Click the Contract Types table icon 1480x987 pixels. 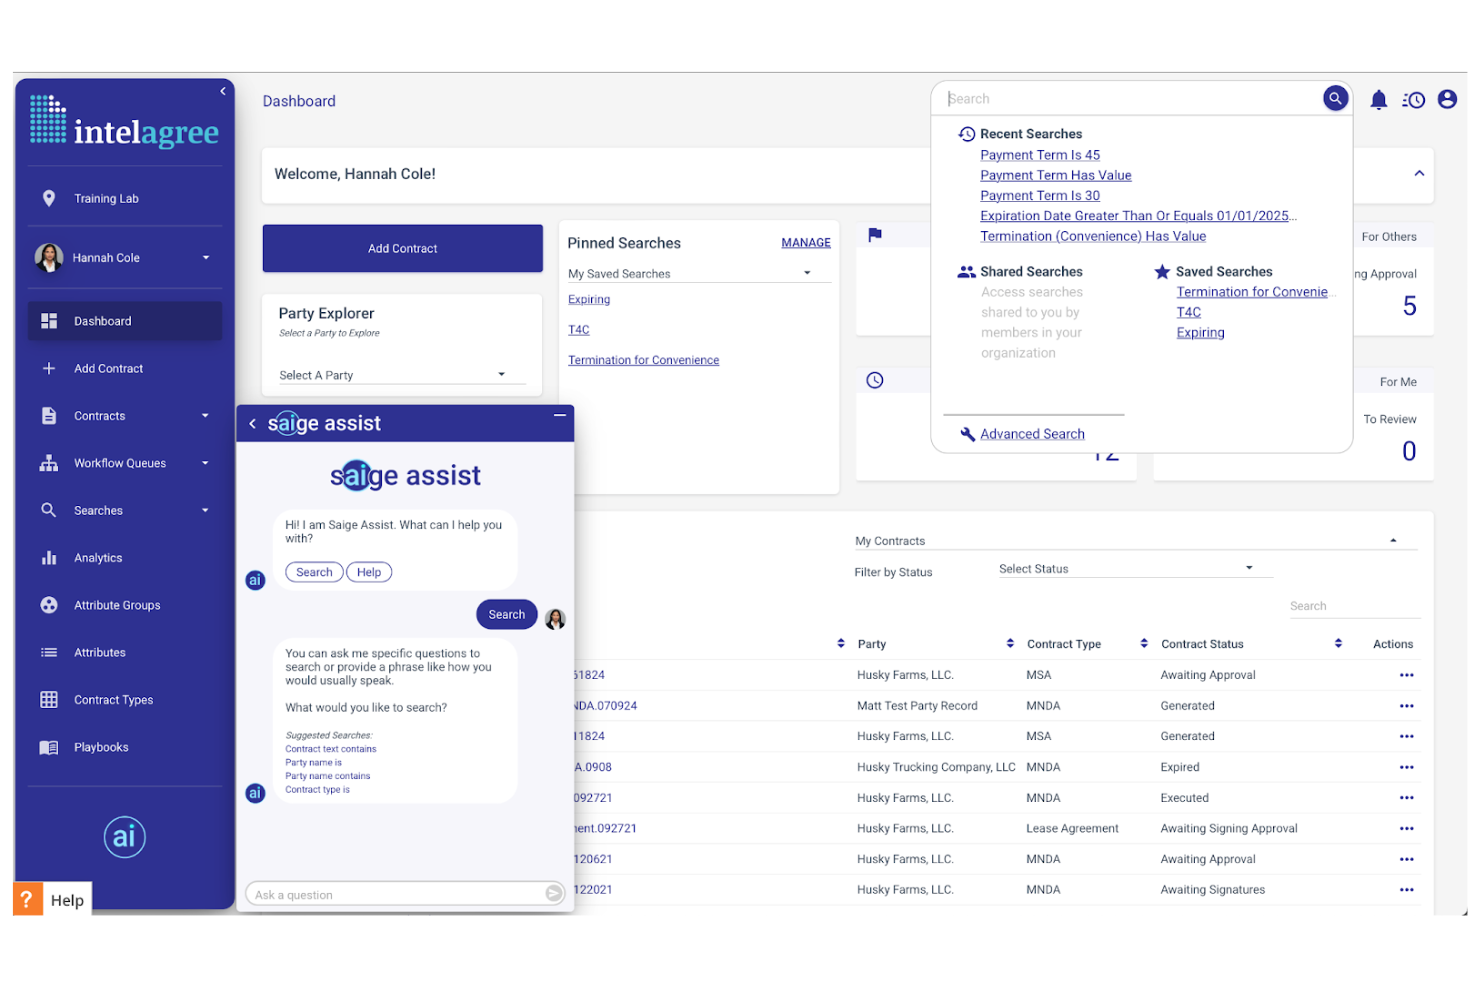coord(49,700)
